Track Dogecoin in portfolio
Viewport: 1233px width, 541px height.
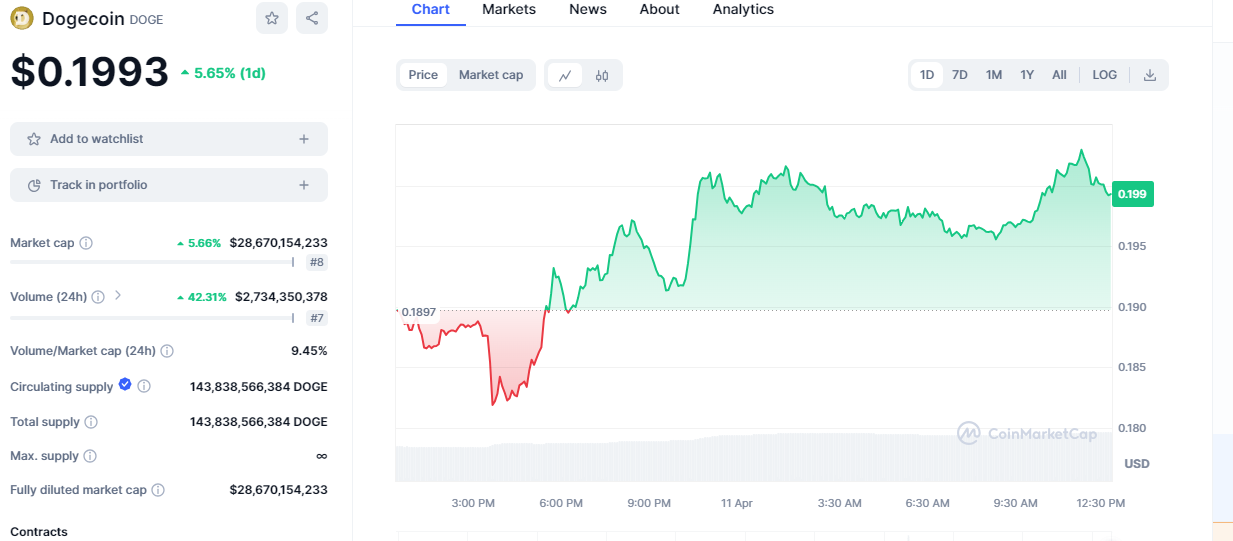169,185
